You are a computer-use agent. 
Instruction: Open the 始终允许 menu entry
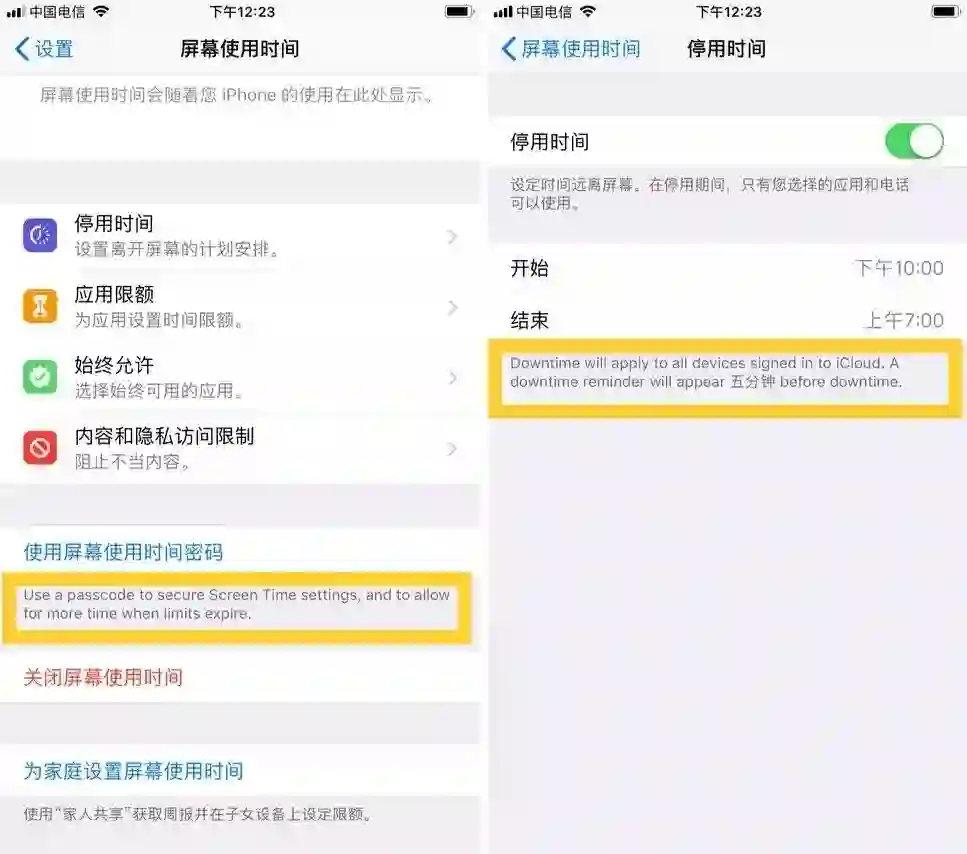coord(240,377)
